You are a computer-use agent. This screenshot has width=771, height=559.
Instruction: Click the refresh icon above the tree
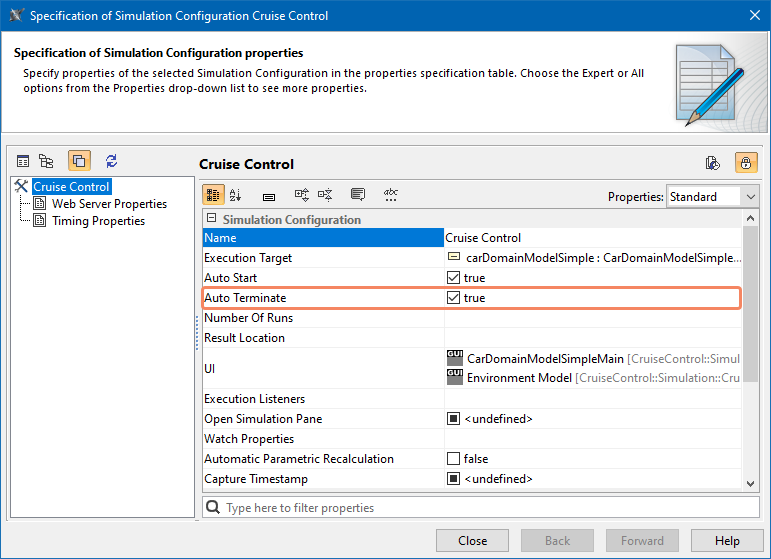[111, 161]
